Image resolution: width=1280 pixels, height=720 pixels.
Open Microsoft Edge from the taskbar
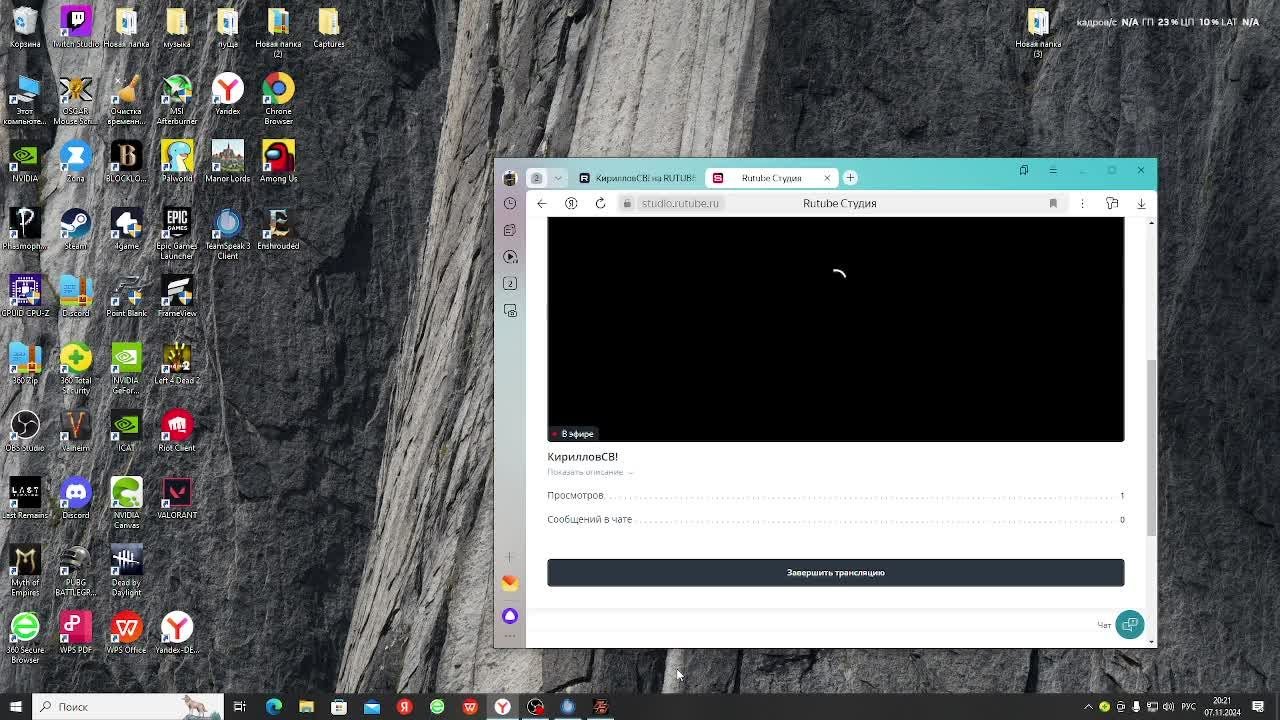tap(273, 707)
